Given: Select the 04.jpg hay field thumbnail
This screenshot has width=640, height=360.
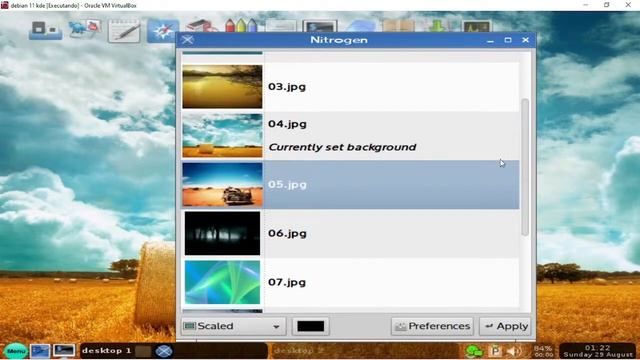Looking at the screenshot, I should coord(222,136).
